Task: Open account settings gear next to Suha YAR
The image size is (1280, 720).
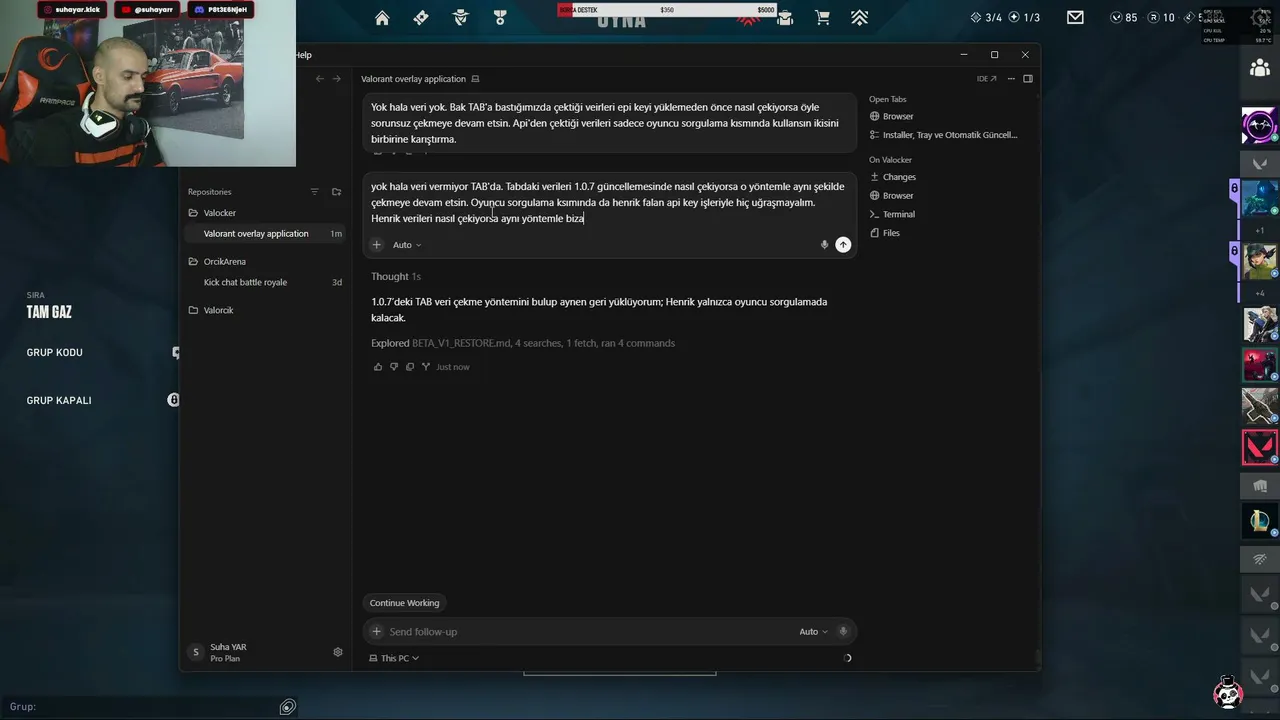Action: click(338, 652)
